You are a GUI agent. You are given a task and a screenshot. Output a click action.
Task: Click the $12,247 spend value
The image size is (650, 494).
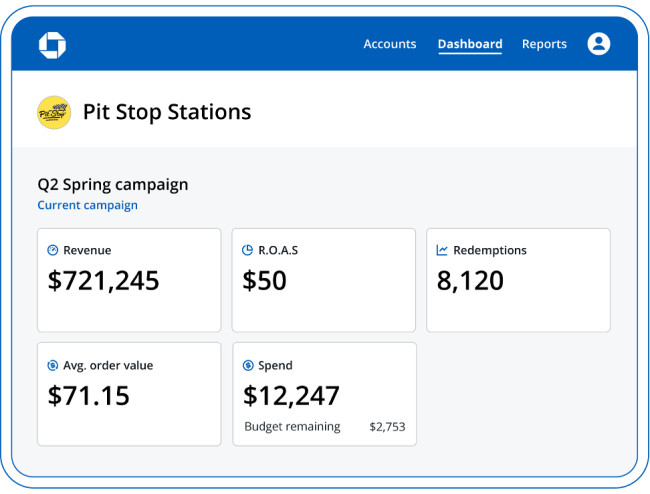point(291,395)
